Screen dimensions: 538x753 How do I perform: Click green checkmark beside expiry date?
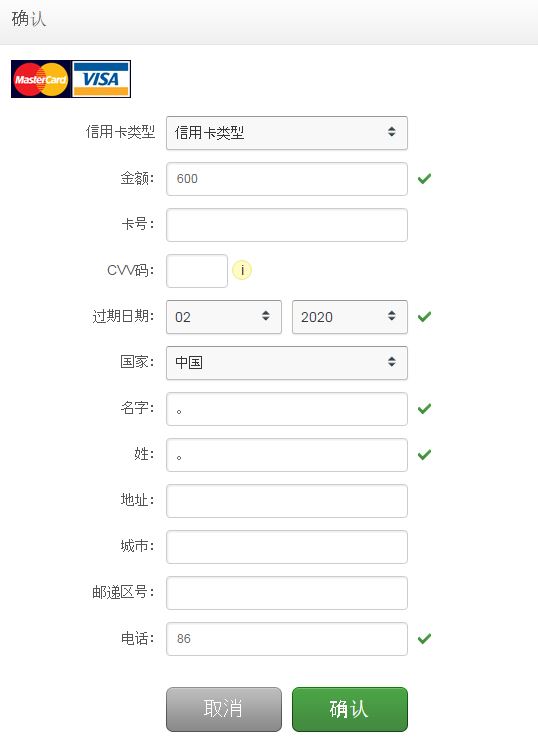(424, 317)
